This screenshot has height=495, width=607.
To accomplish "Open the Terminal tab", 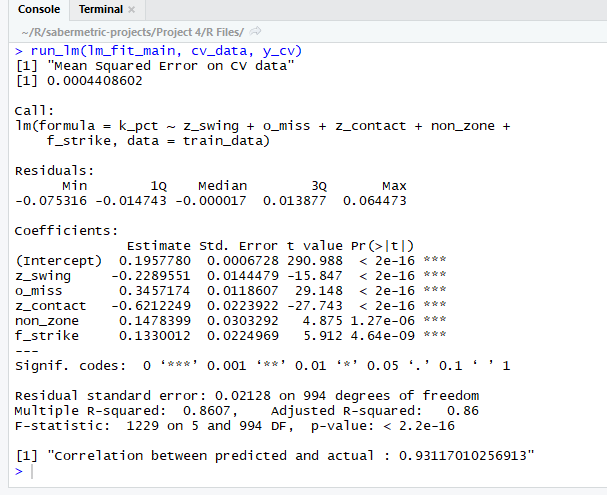I will click(99, 9).
